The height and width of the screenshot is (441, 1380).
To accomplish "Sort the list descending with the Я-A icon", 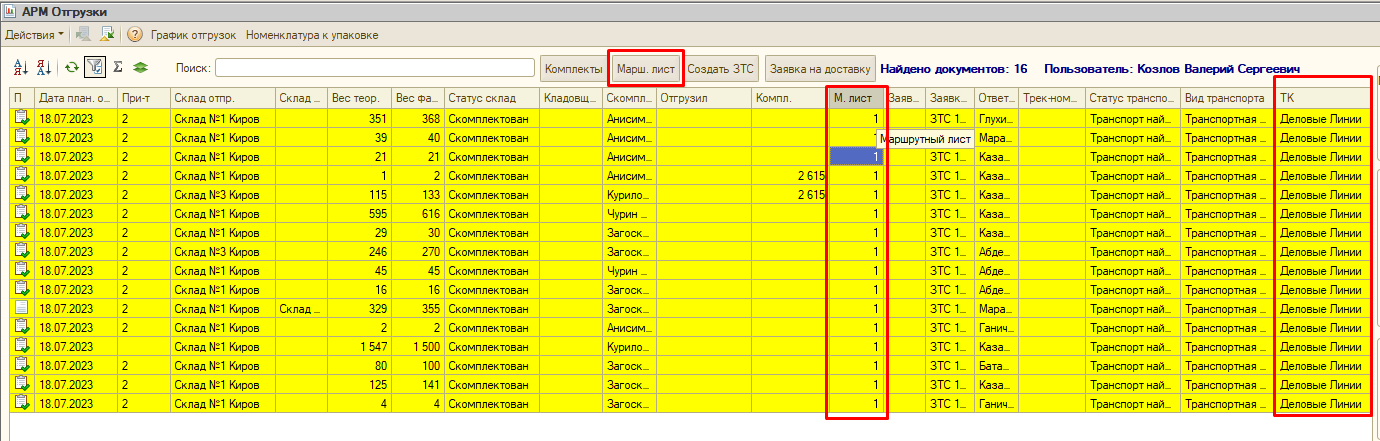I will coord(43,68).
